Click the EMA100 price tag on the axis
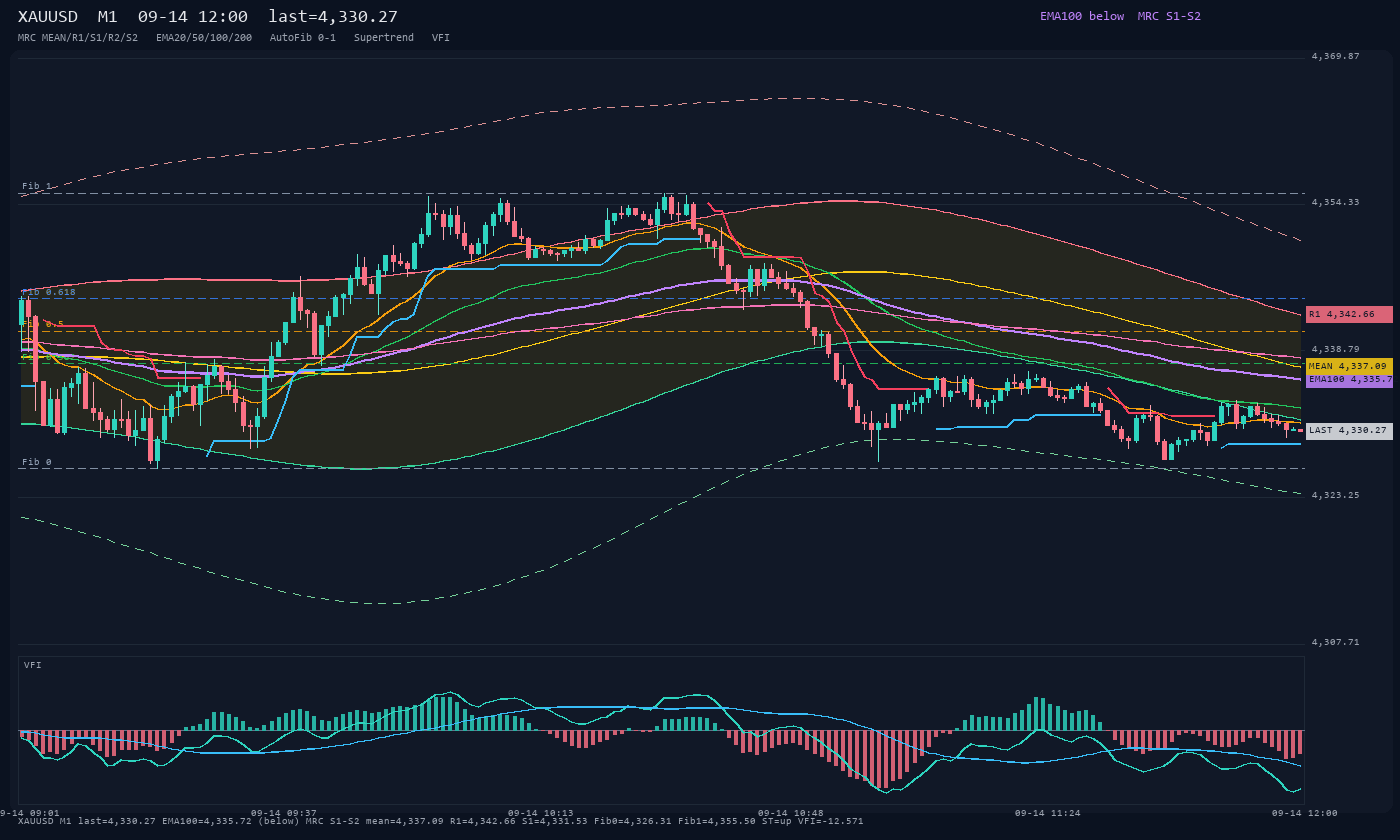The image size is (1400, 840). [x=1349, y=379]
